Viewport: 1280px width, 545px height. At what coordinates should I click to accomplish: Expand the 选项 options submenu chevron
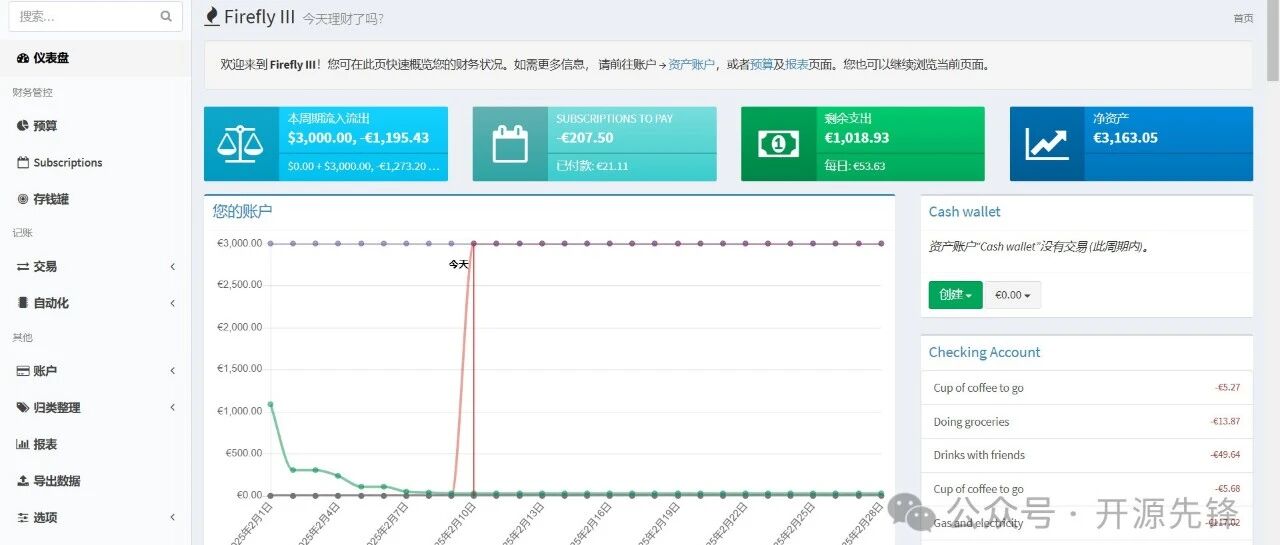pyautogui.click(x=173, y=517)
